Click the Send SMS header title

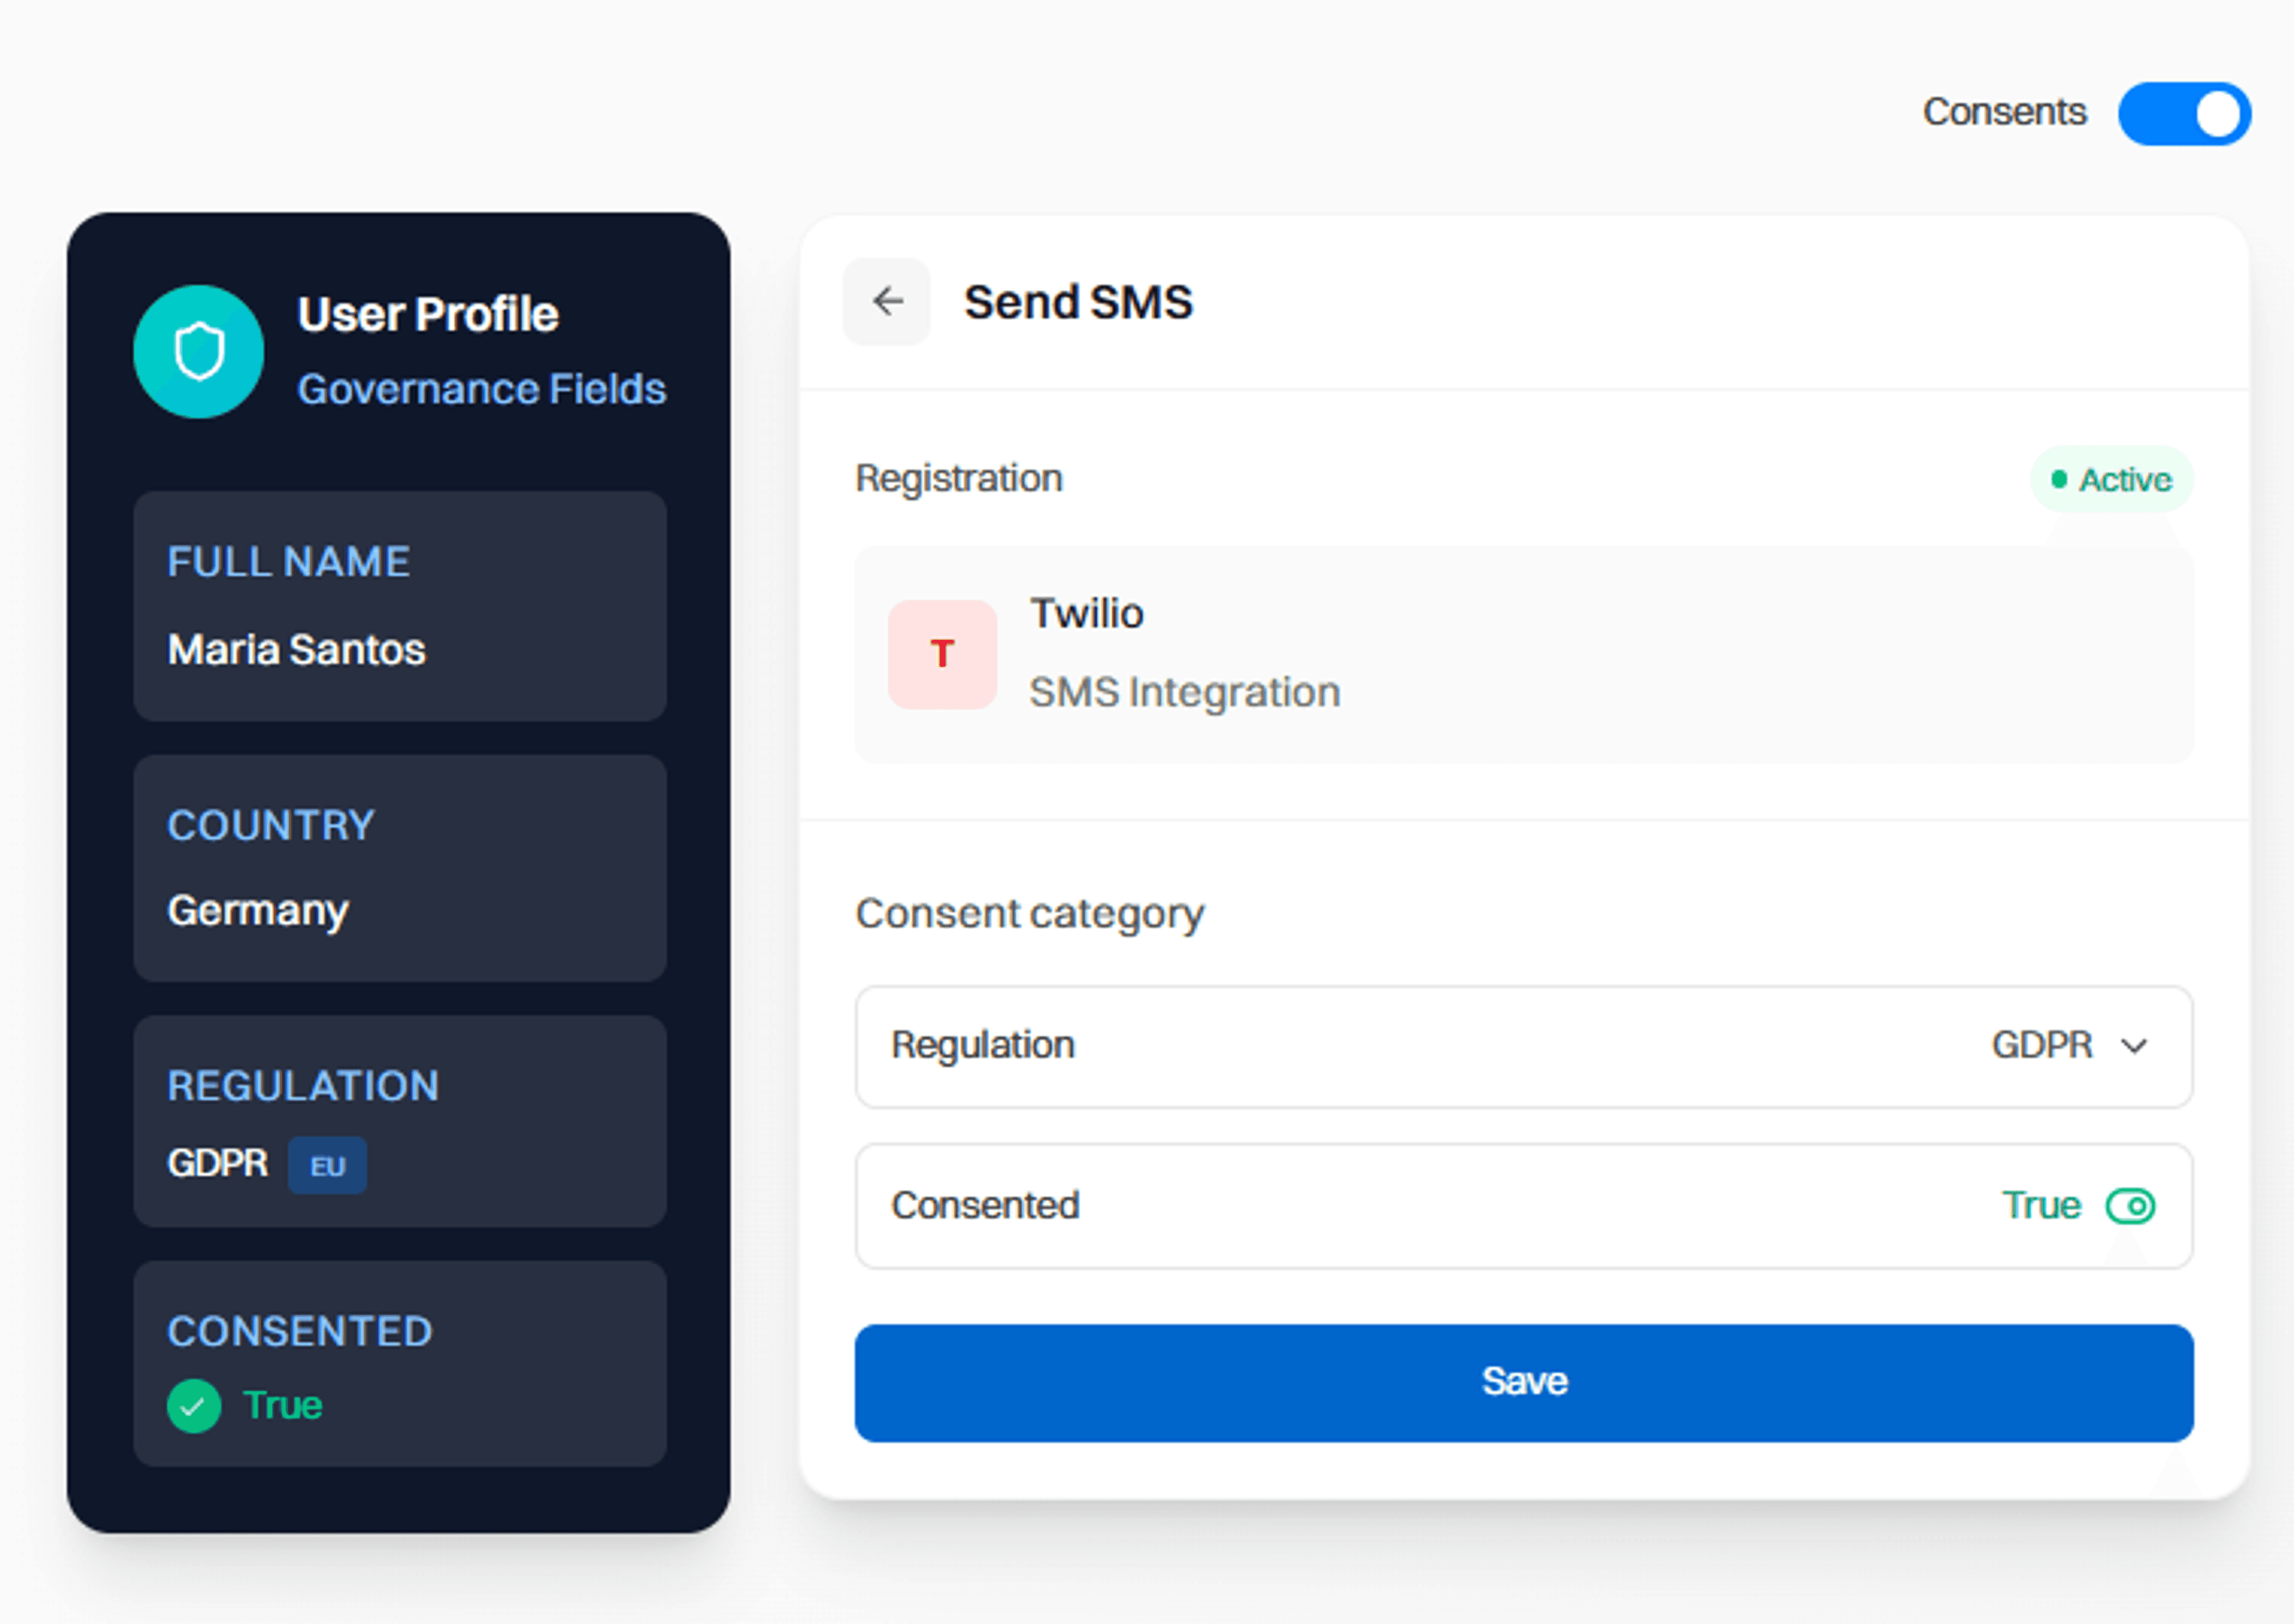pyautogui.click(x=1077, y=302)
